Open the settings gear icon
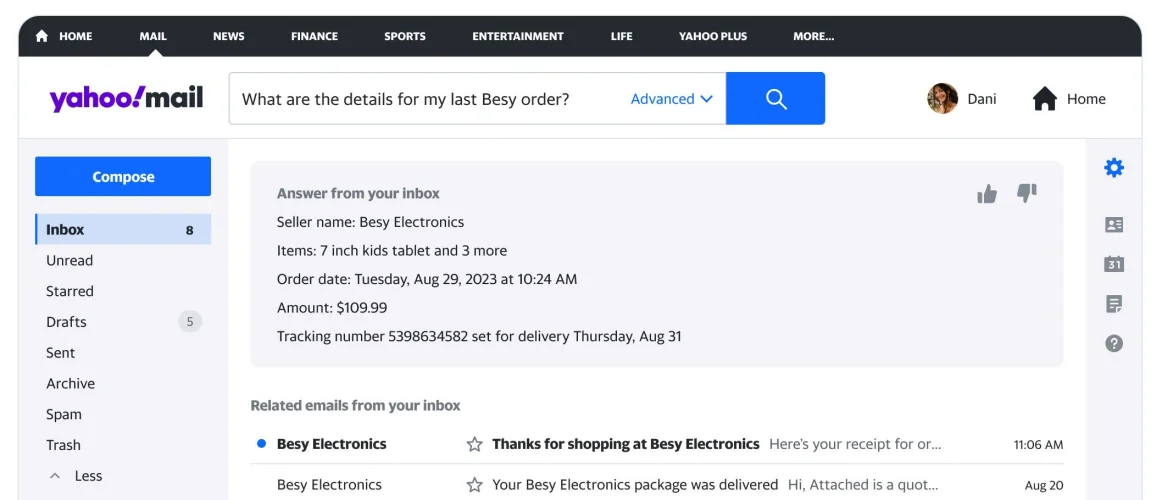 [x=1113, y=168]
